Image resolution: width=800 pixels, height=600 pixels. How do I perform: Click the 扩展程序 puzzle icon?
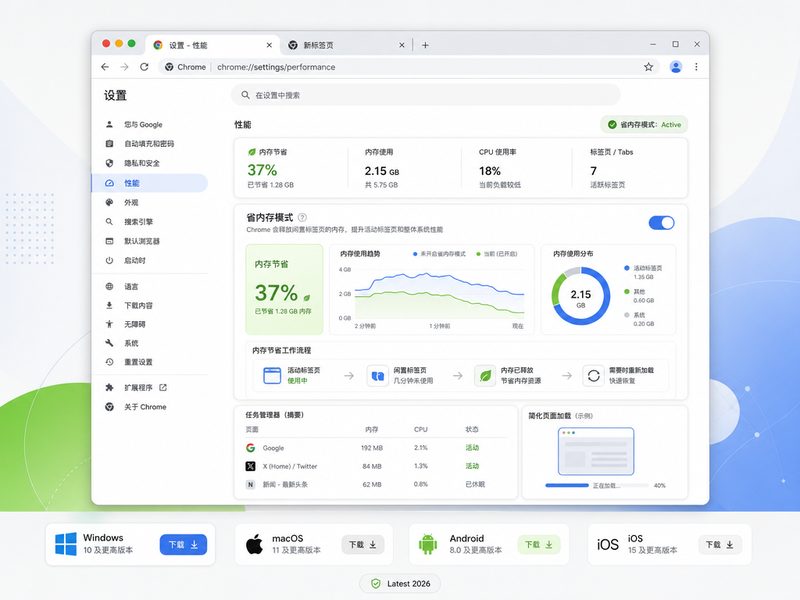[x=109, y=388]
